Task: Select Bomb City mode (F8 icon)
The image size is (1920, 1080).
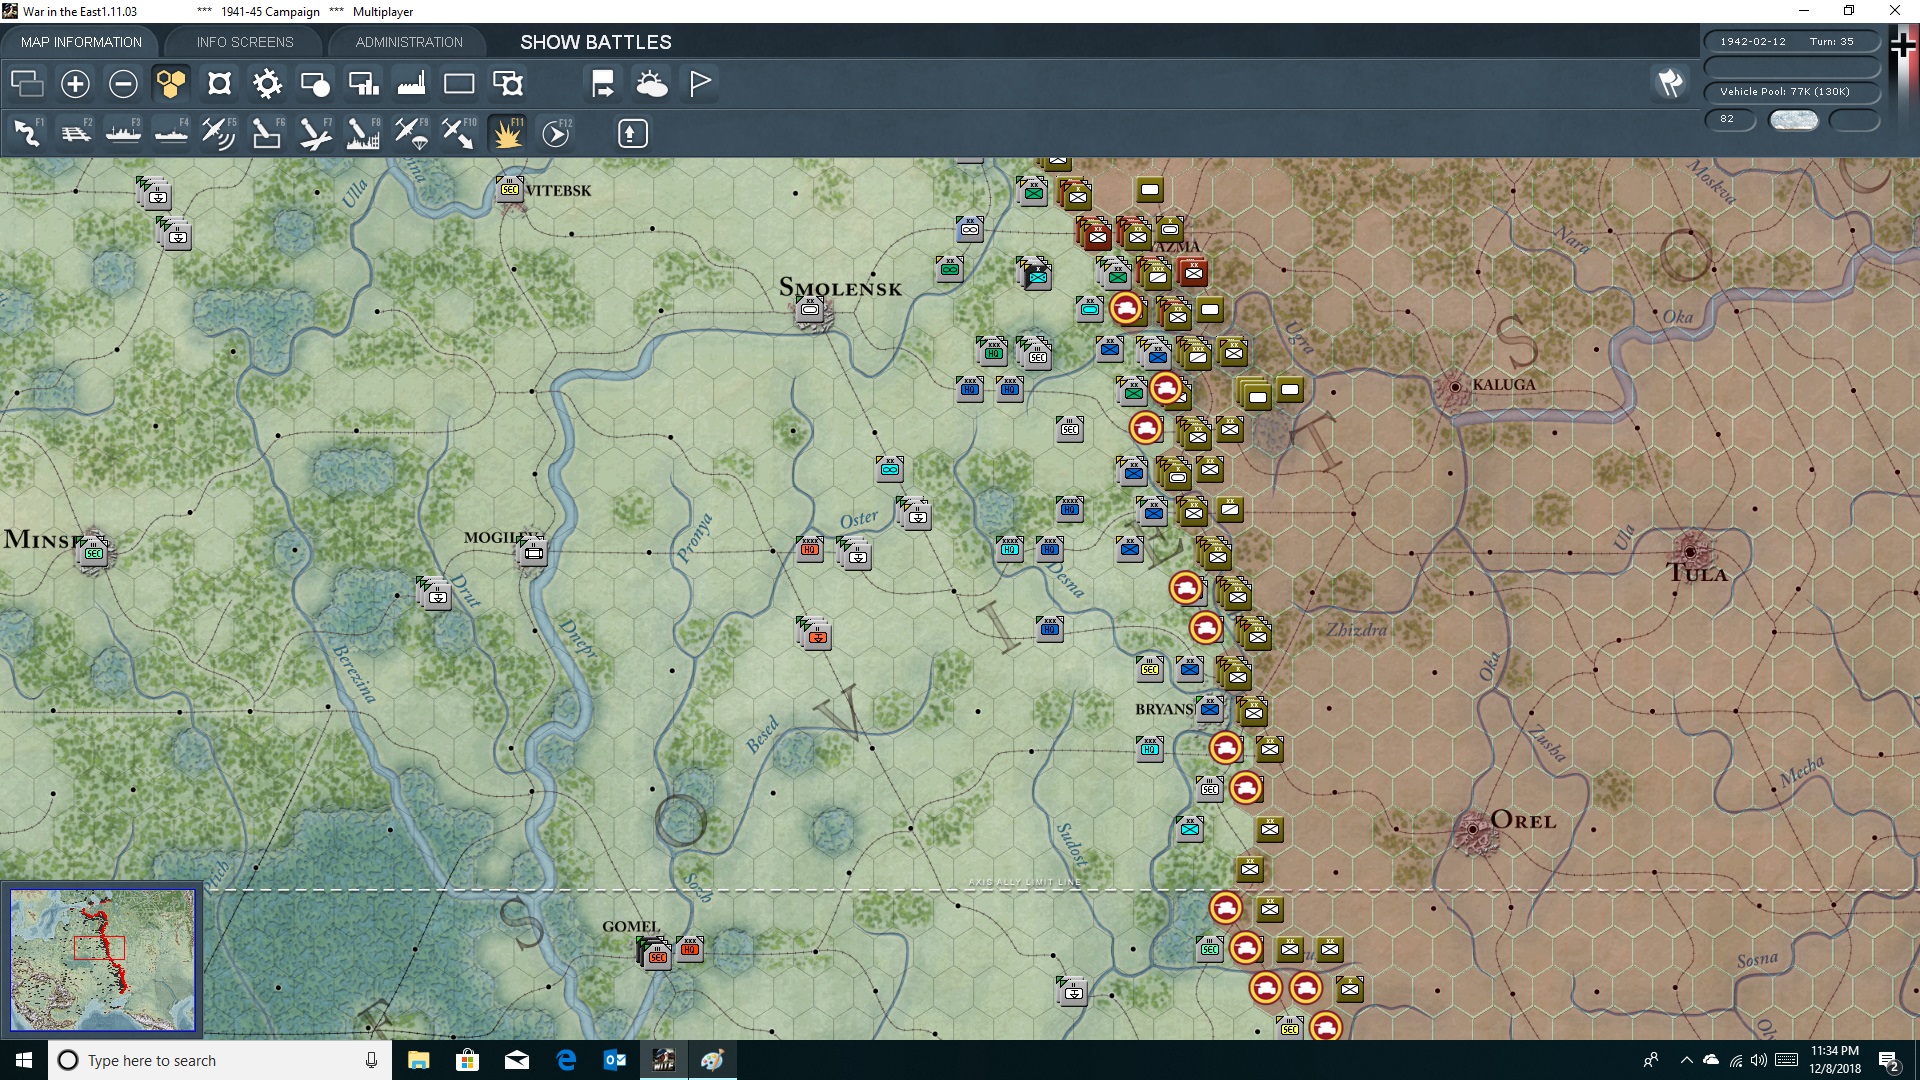Action: [x=363, y=133]
